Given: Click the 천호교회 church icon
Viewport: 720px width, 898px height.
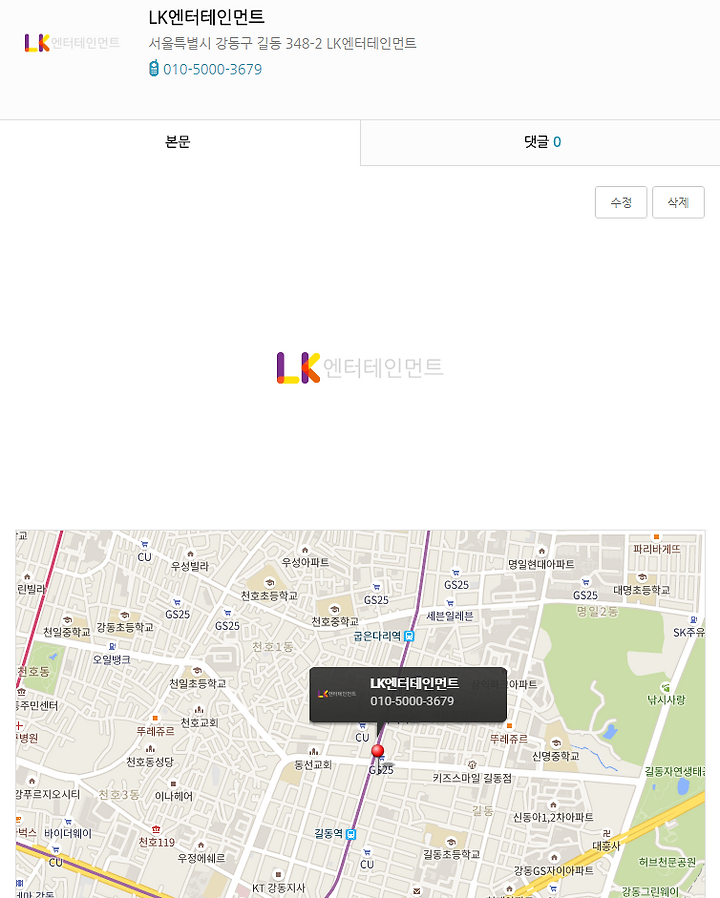Looking at the screenshot, I should (x=199, y=710).
